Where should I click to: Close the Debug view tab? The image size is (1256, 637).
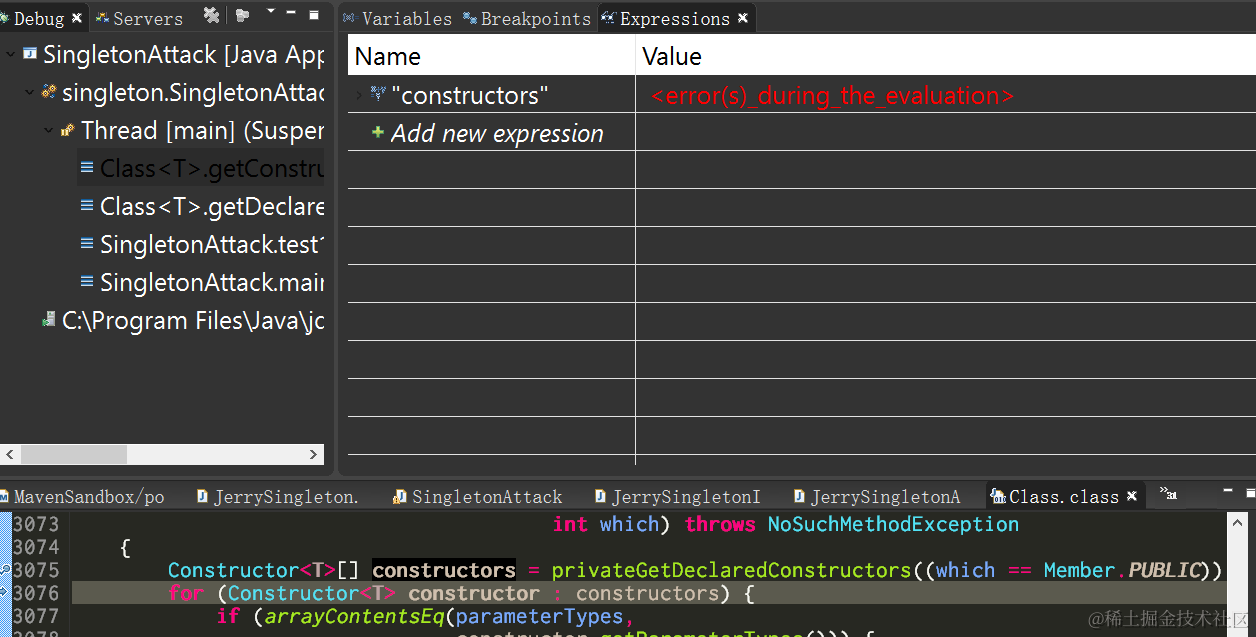76,18
